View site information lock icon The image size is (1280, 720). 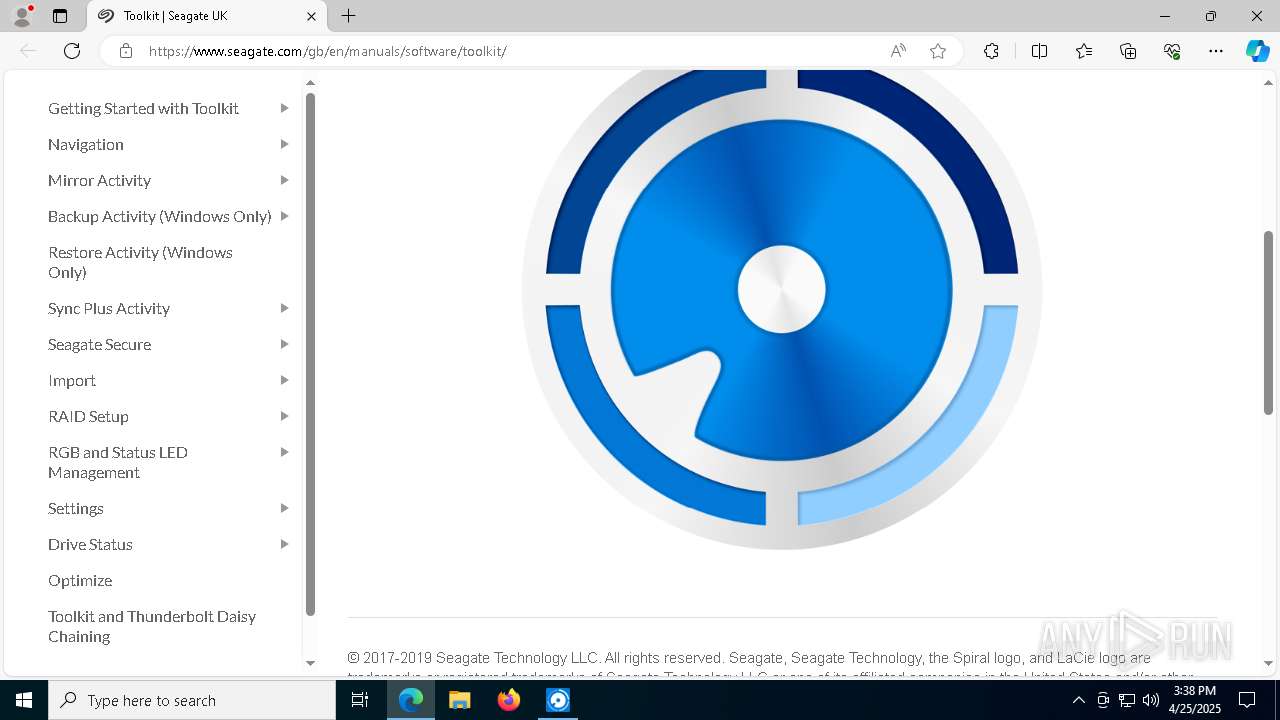126,51
